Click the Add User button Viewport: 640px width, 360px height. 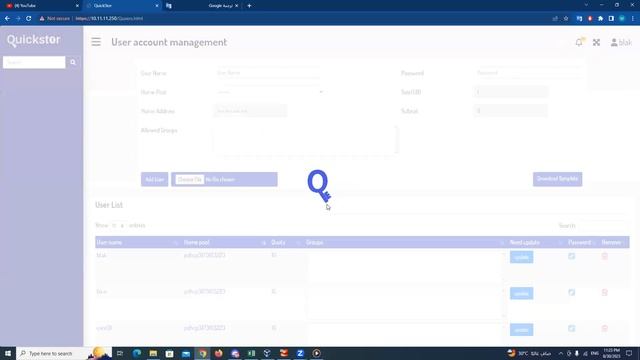tap(154, 179)
